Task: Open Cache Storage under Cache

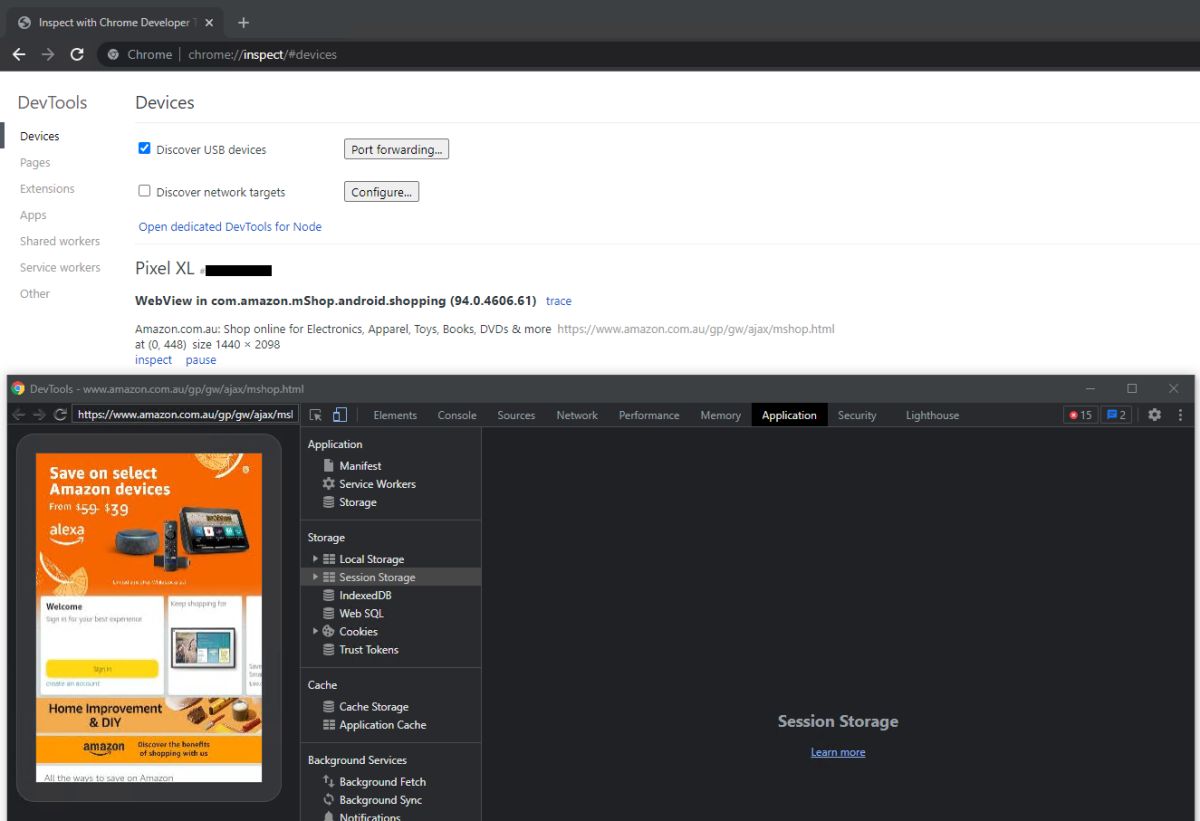Action: point(373,707)
